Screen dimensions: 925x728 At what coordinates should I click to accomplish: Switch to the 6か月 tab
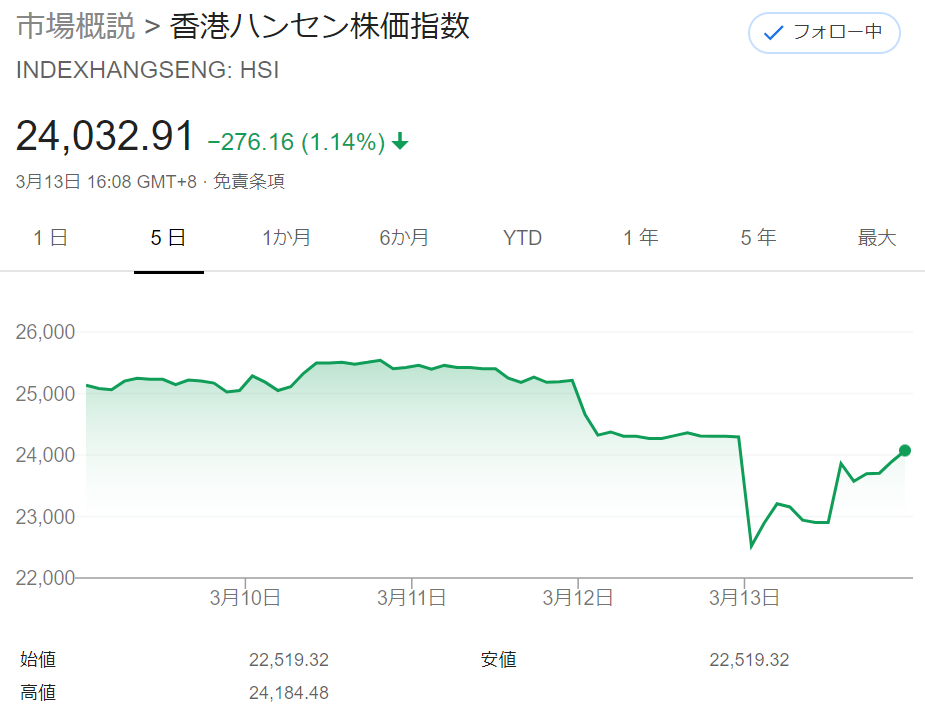point(404,238)
